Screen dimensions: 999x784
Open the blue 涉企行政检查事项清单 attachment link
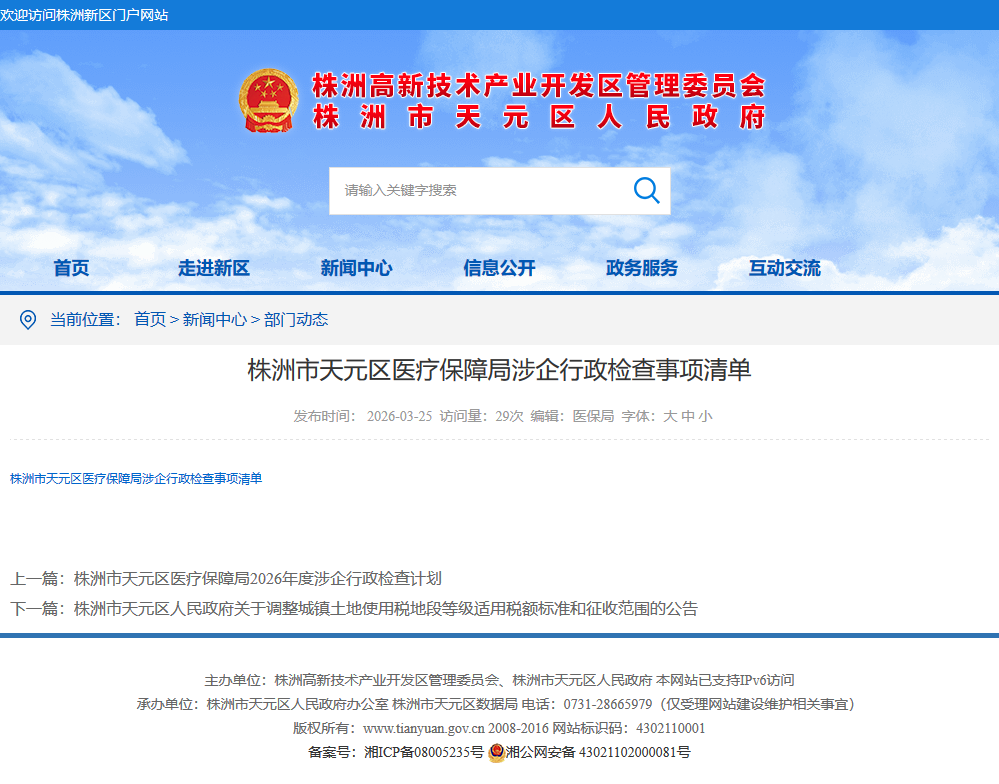(136, 479)
